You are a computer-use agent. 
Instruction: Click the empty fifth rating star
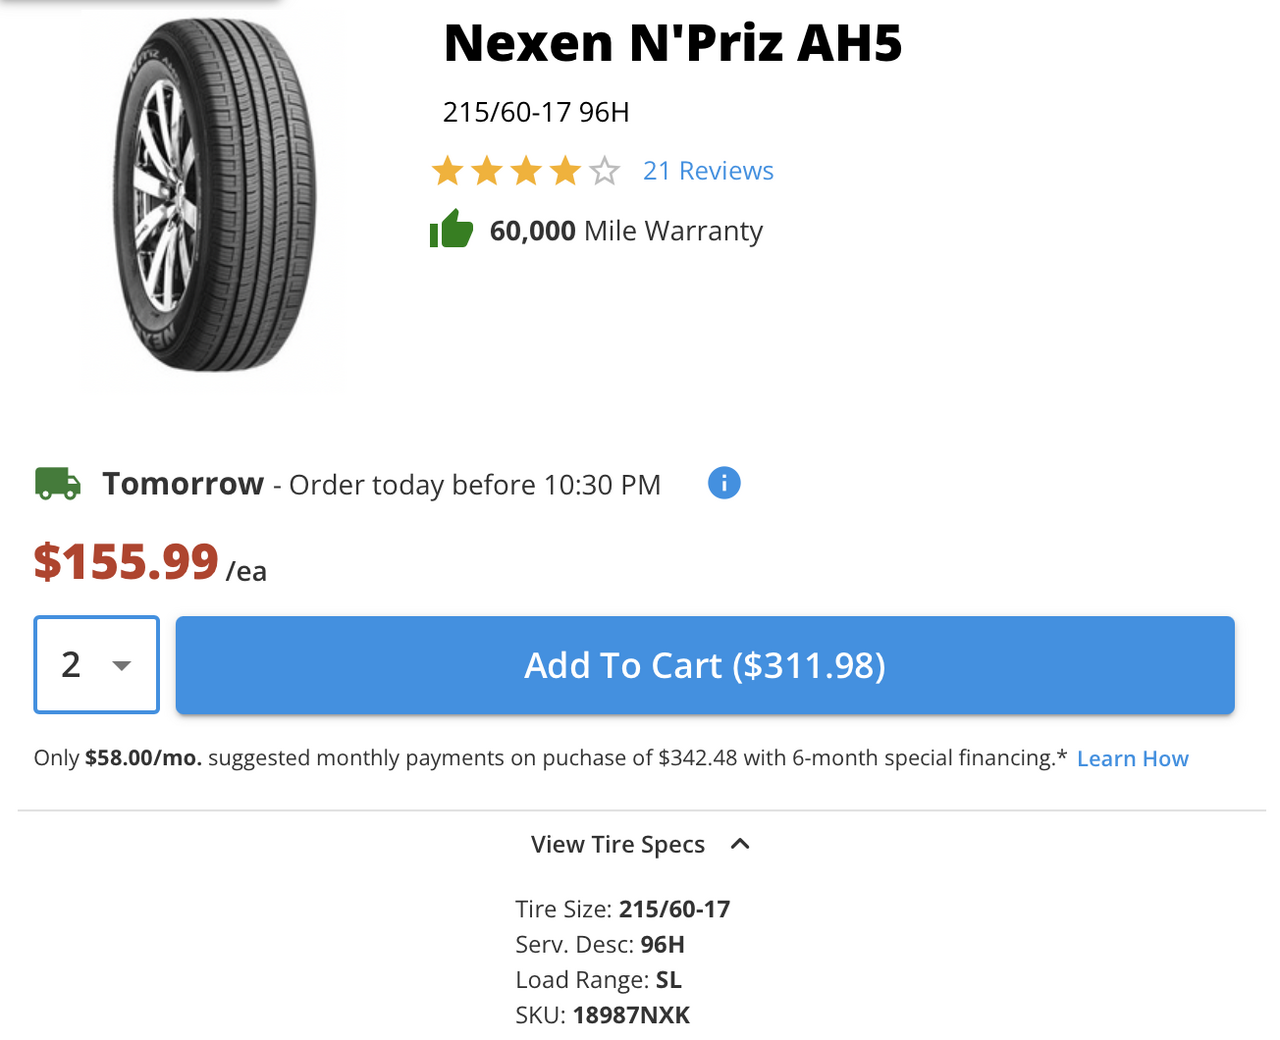[x=604, y=171]
